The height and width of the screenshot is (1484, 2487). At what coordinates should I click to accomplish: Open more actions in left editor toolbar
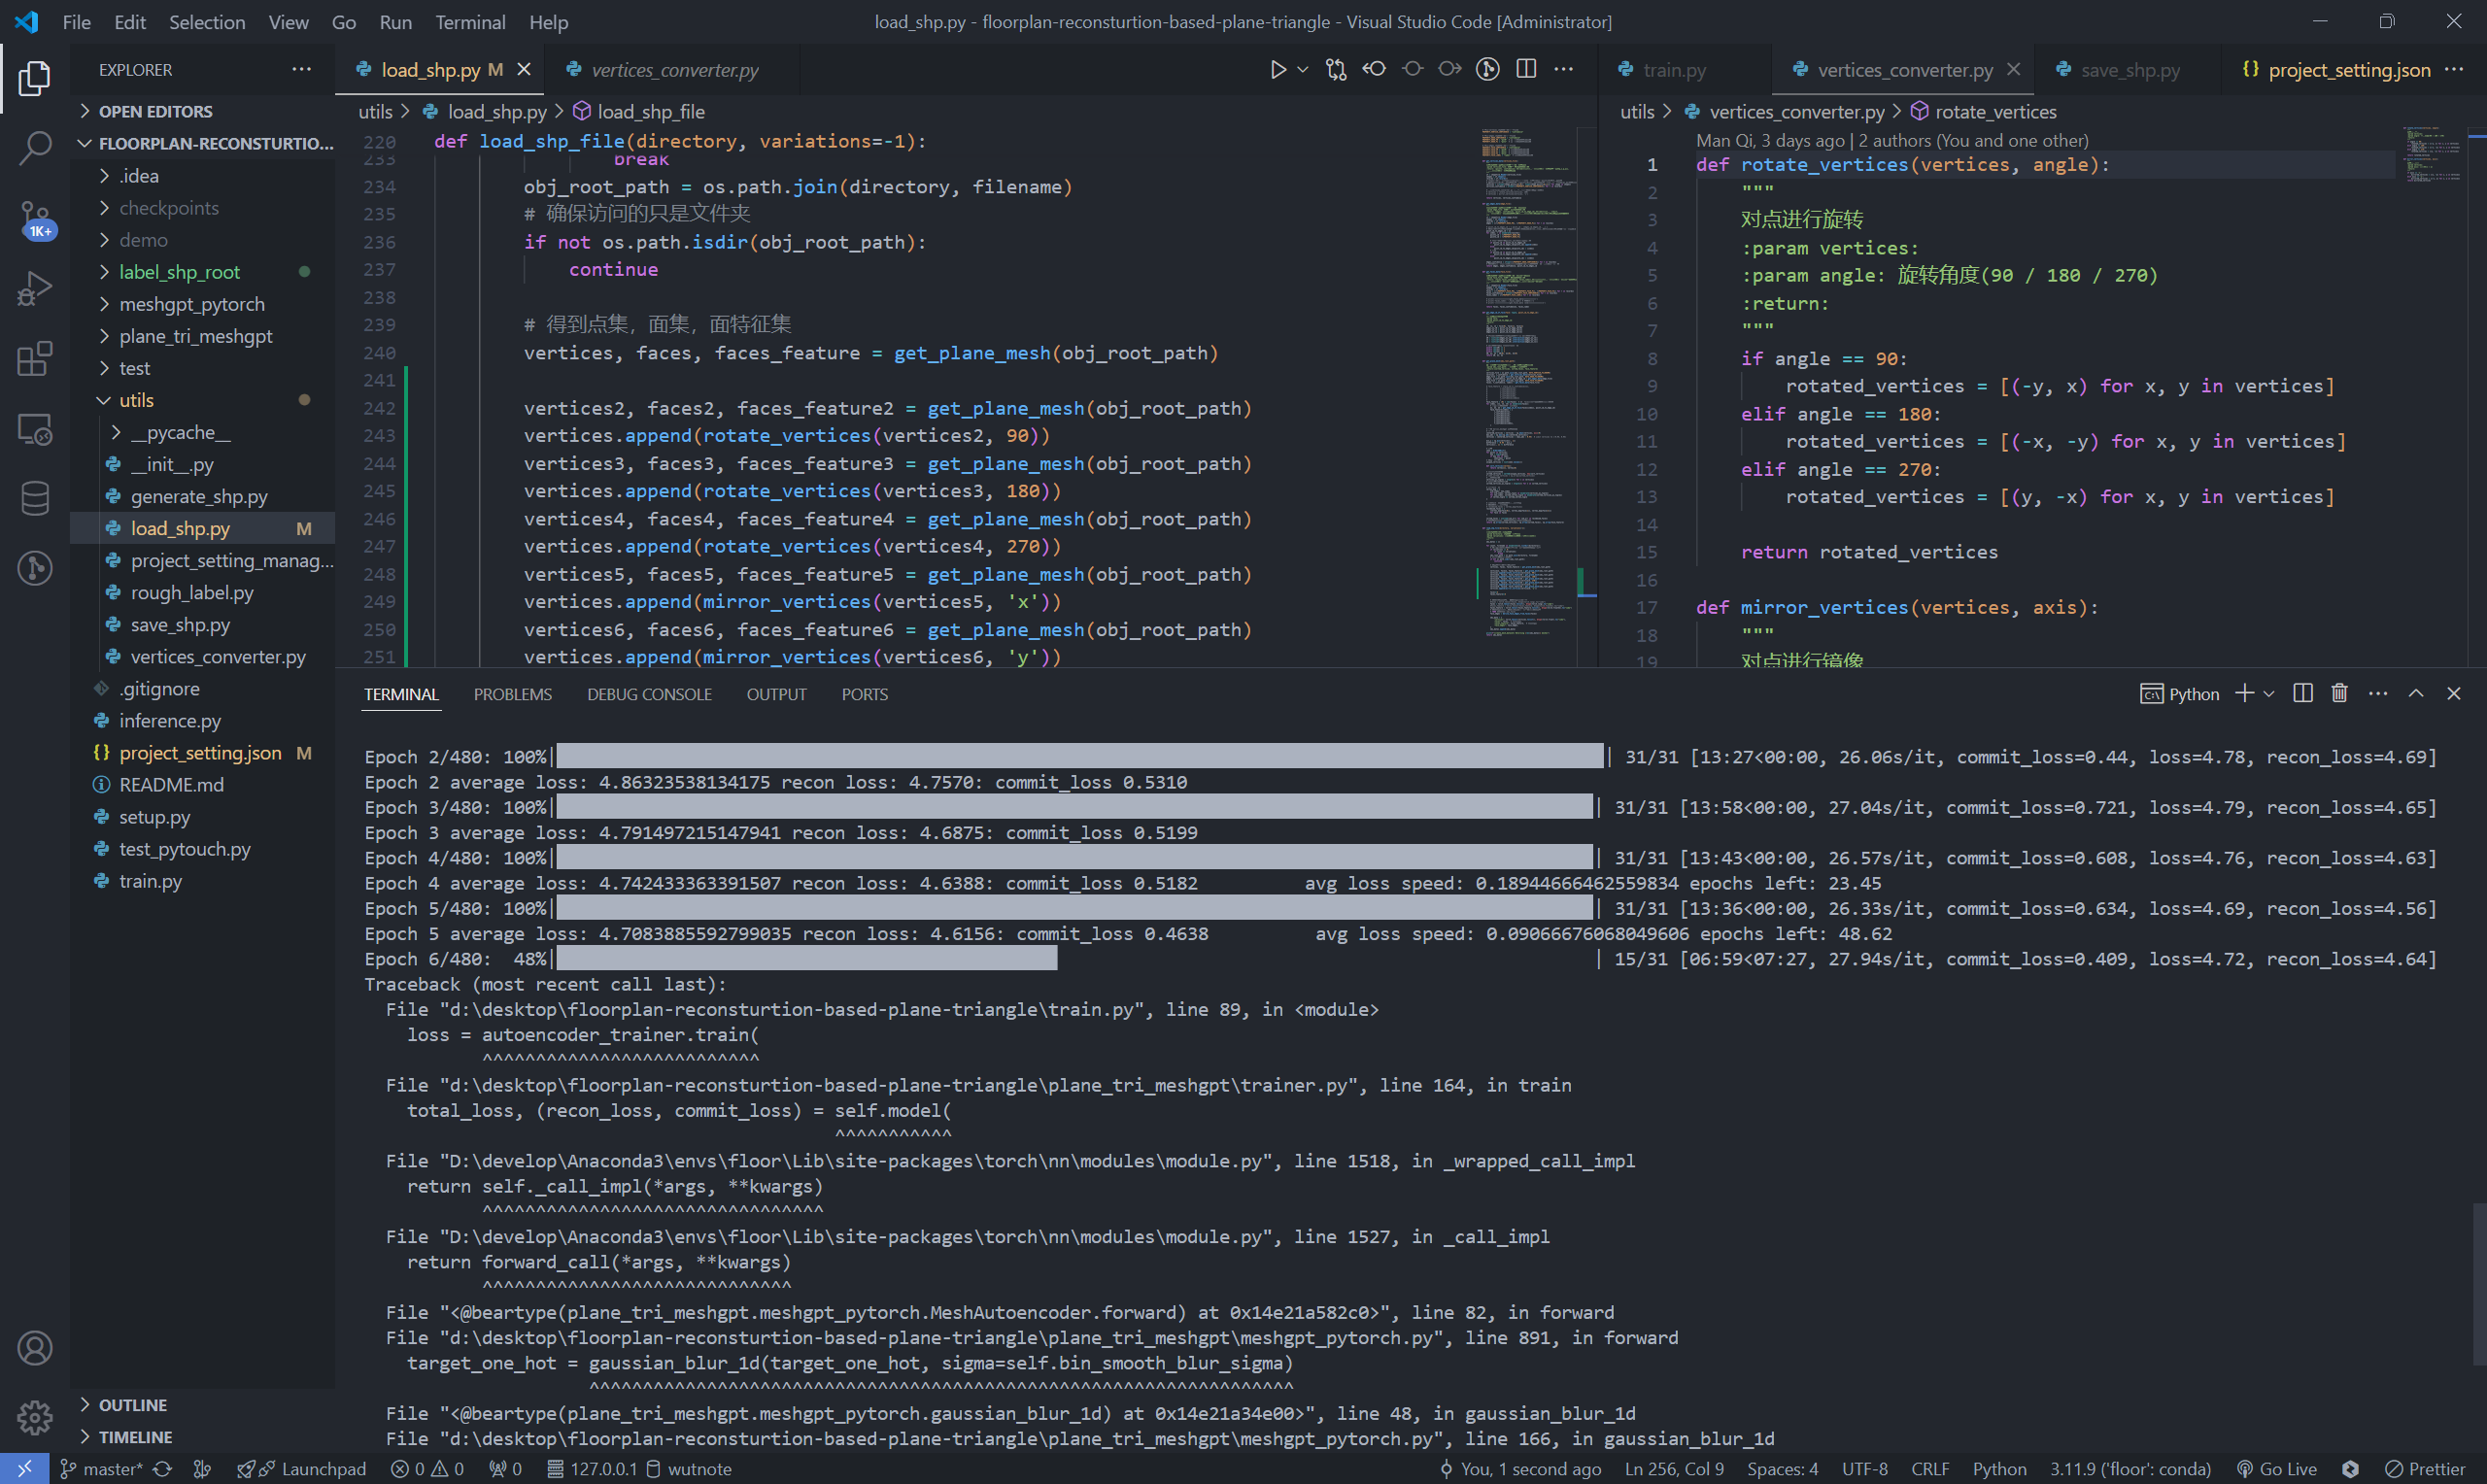coord(1564,69)
